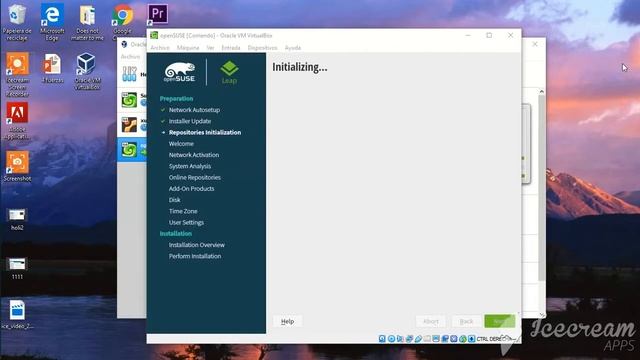Click the shared folders status bar icon
The image size is (640, 360).
click(427, 339)
